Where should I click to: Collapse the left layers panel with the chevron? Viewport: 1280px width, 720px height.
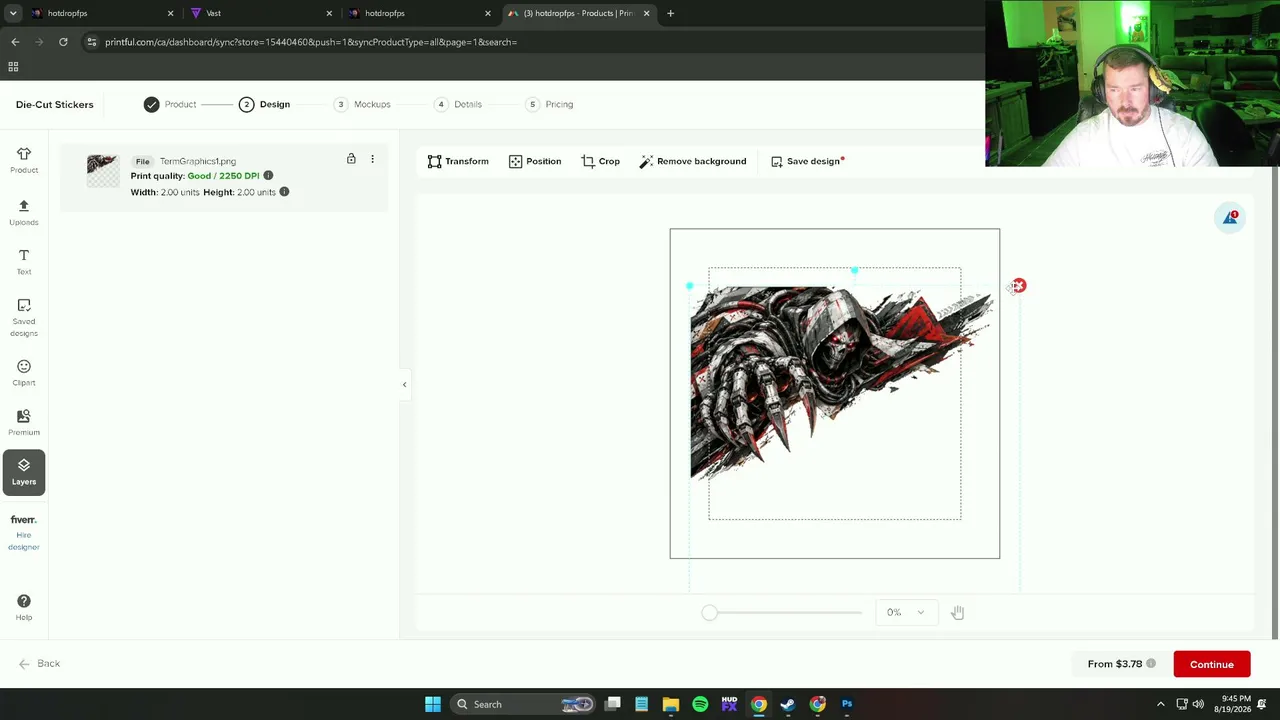(x=404, y=384)
